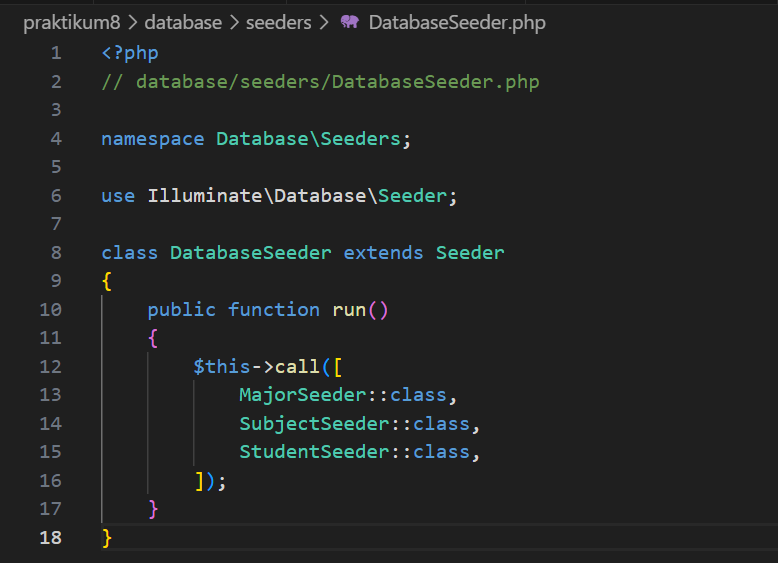The image size is (778, 563).
Task: Click yellow opening brace on line 9
Action: point(107,281)
